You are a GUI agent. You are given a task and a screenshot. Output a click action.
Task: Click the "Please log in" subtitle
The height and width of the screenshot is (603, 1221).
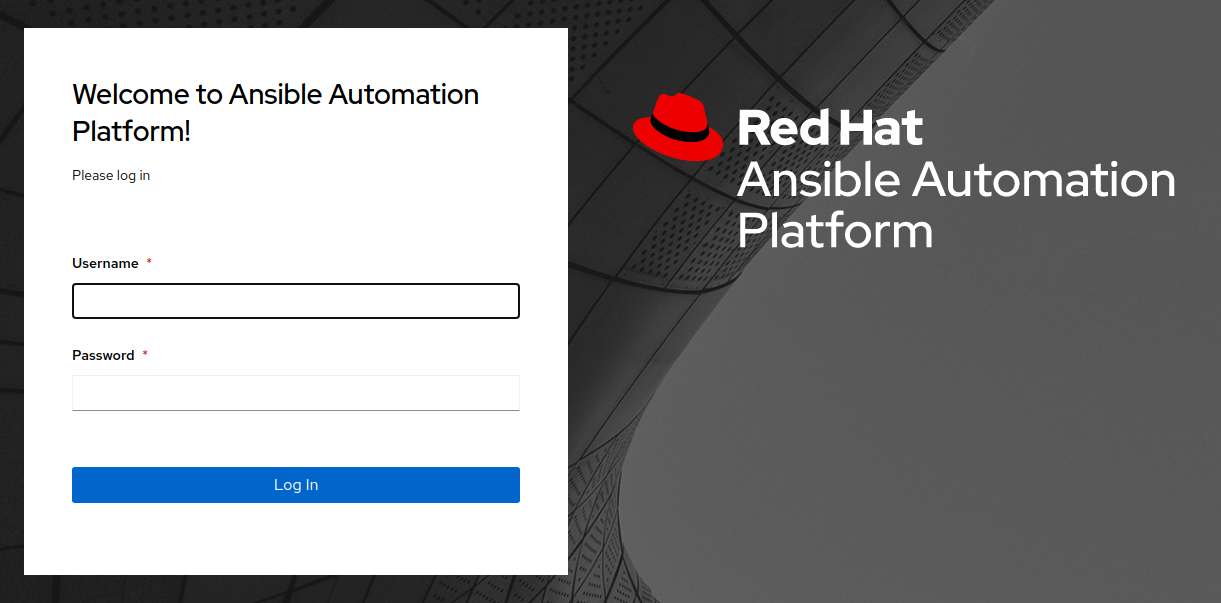coord(111,175)
